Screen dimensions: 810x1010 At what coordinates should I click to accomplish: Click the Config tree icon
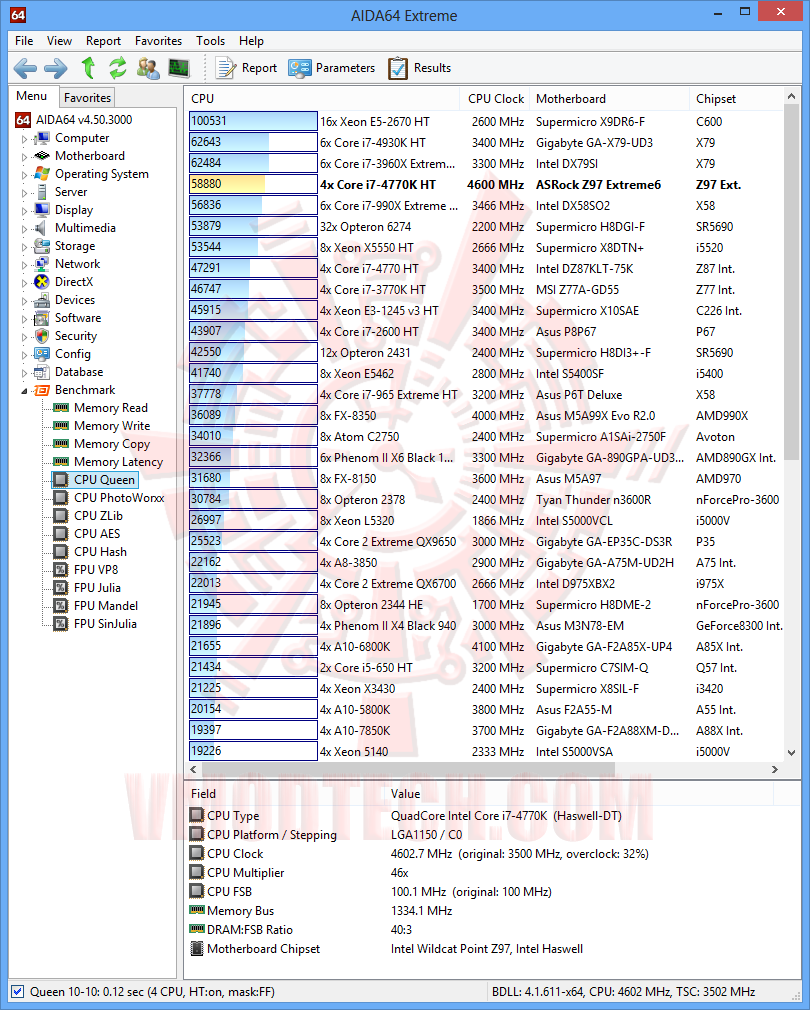42,354
